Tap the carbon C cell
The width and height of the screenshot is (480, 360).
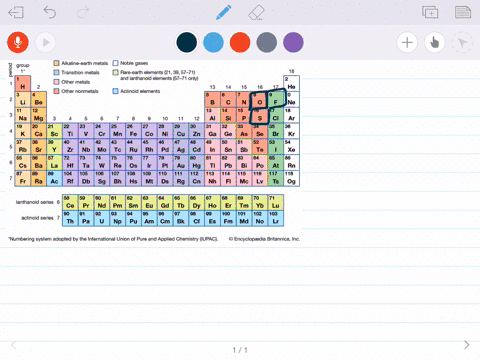point(228,99)
